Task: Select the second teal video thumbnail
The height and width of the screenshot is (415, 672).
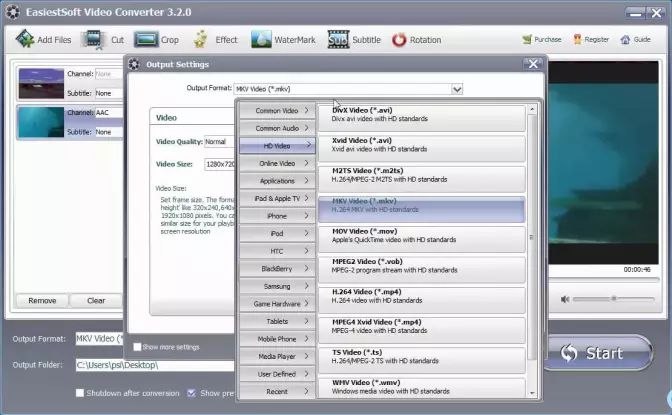Action: click(x=41, y=122)
